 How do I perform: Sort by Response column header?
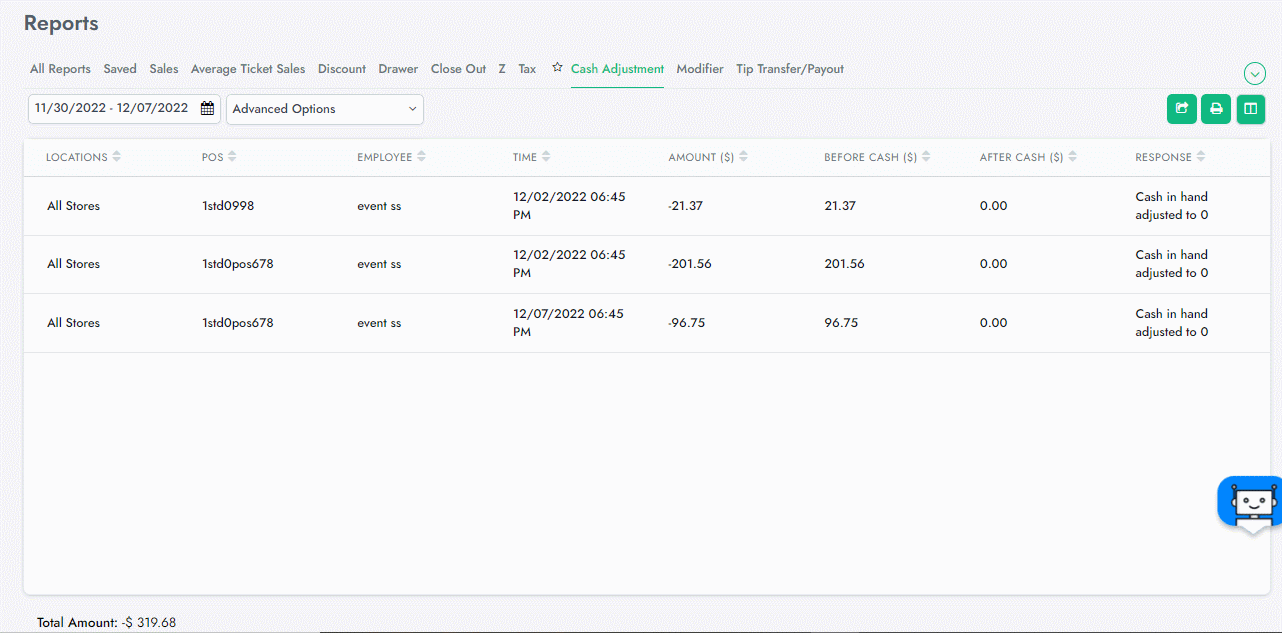pos(1200,157)
